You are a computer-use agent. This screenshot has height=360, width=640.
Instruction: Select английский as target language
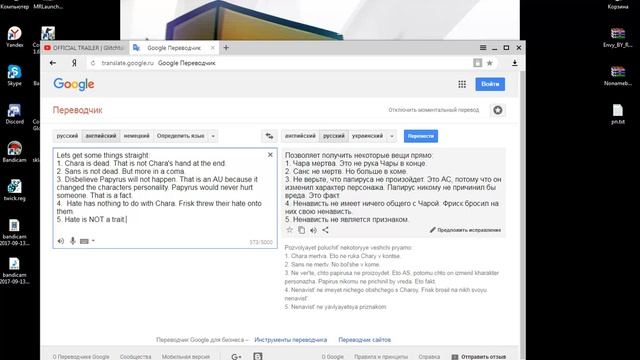[300, 136]
